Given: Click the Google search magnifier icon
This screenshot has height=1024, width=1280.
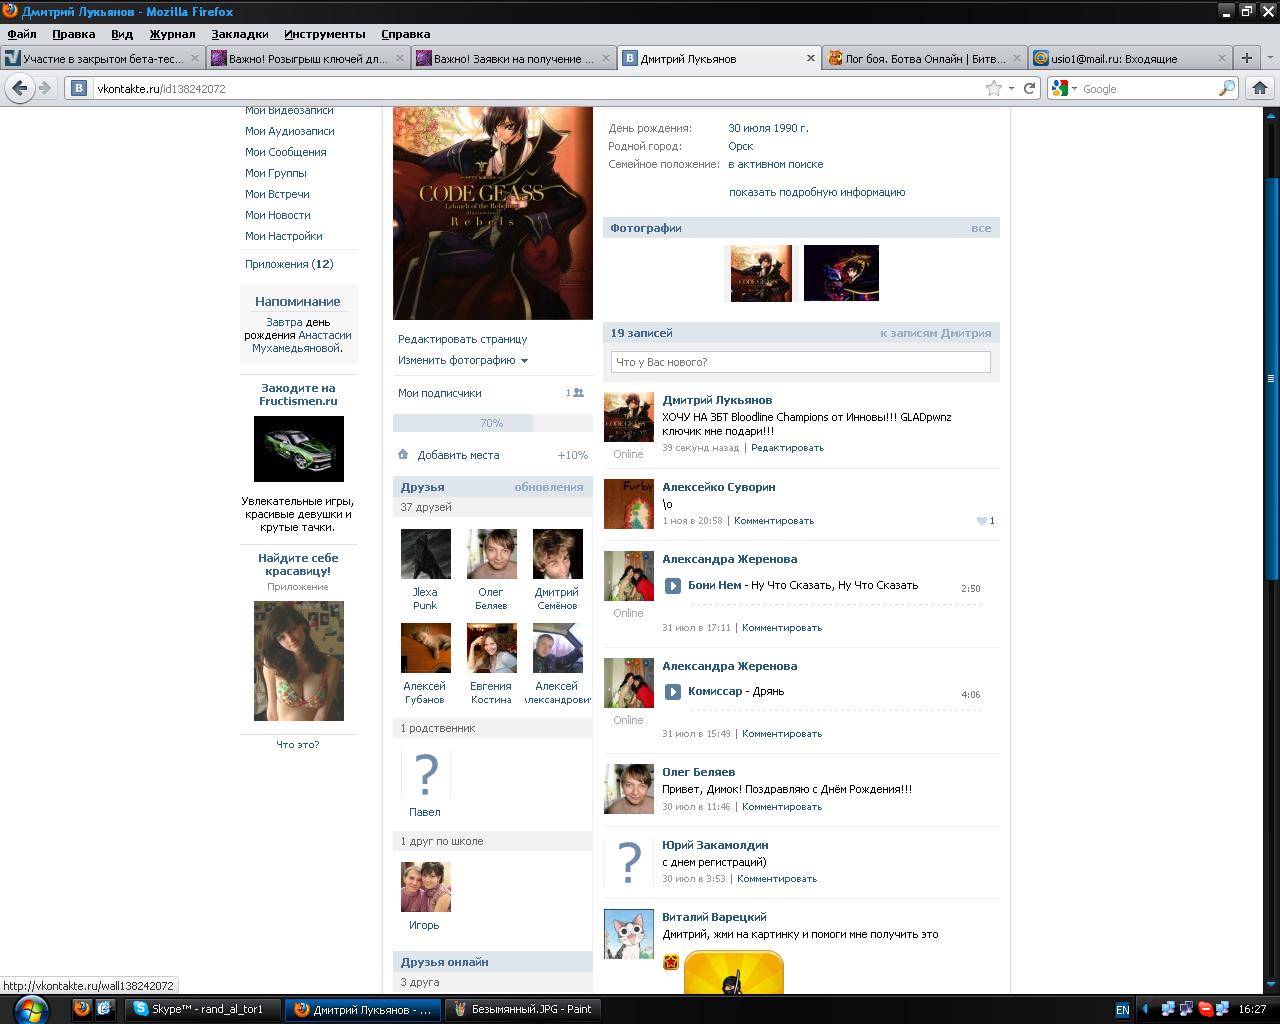Looking at the screenshot, I should click(1226, 88).
